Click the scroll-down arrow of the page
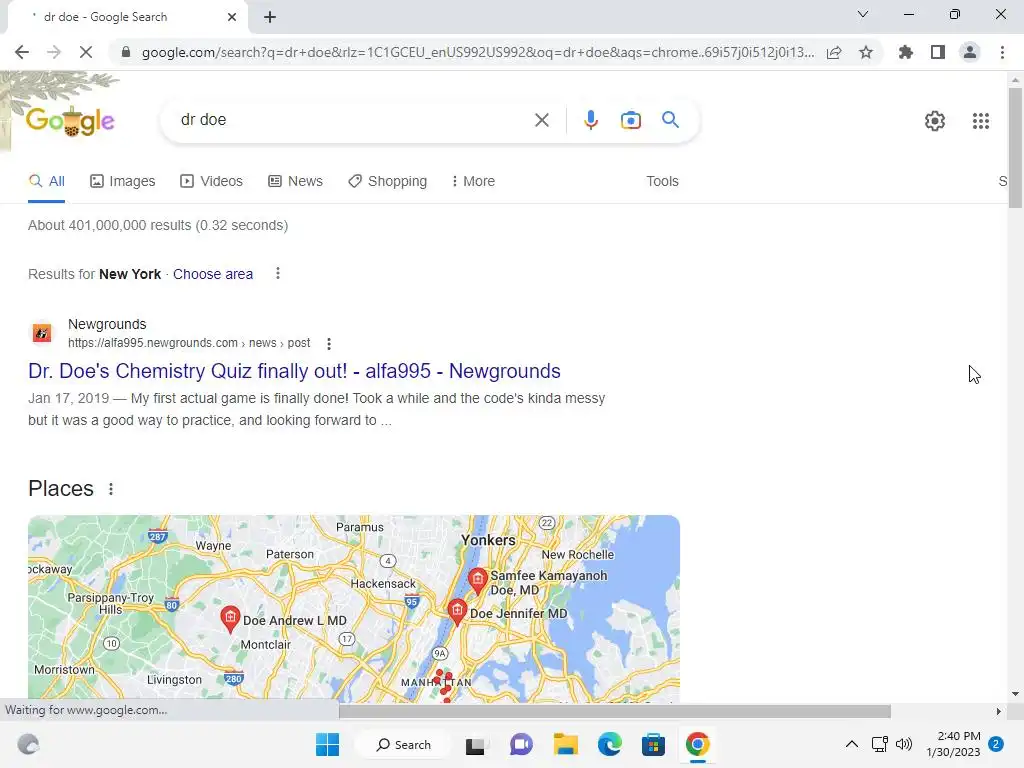The image size is (1024, 768). [x=1015, y=694]
